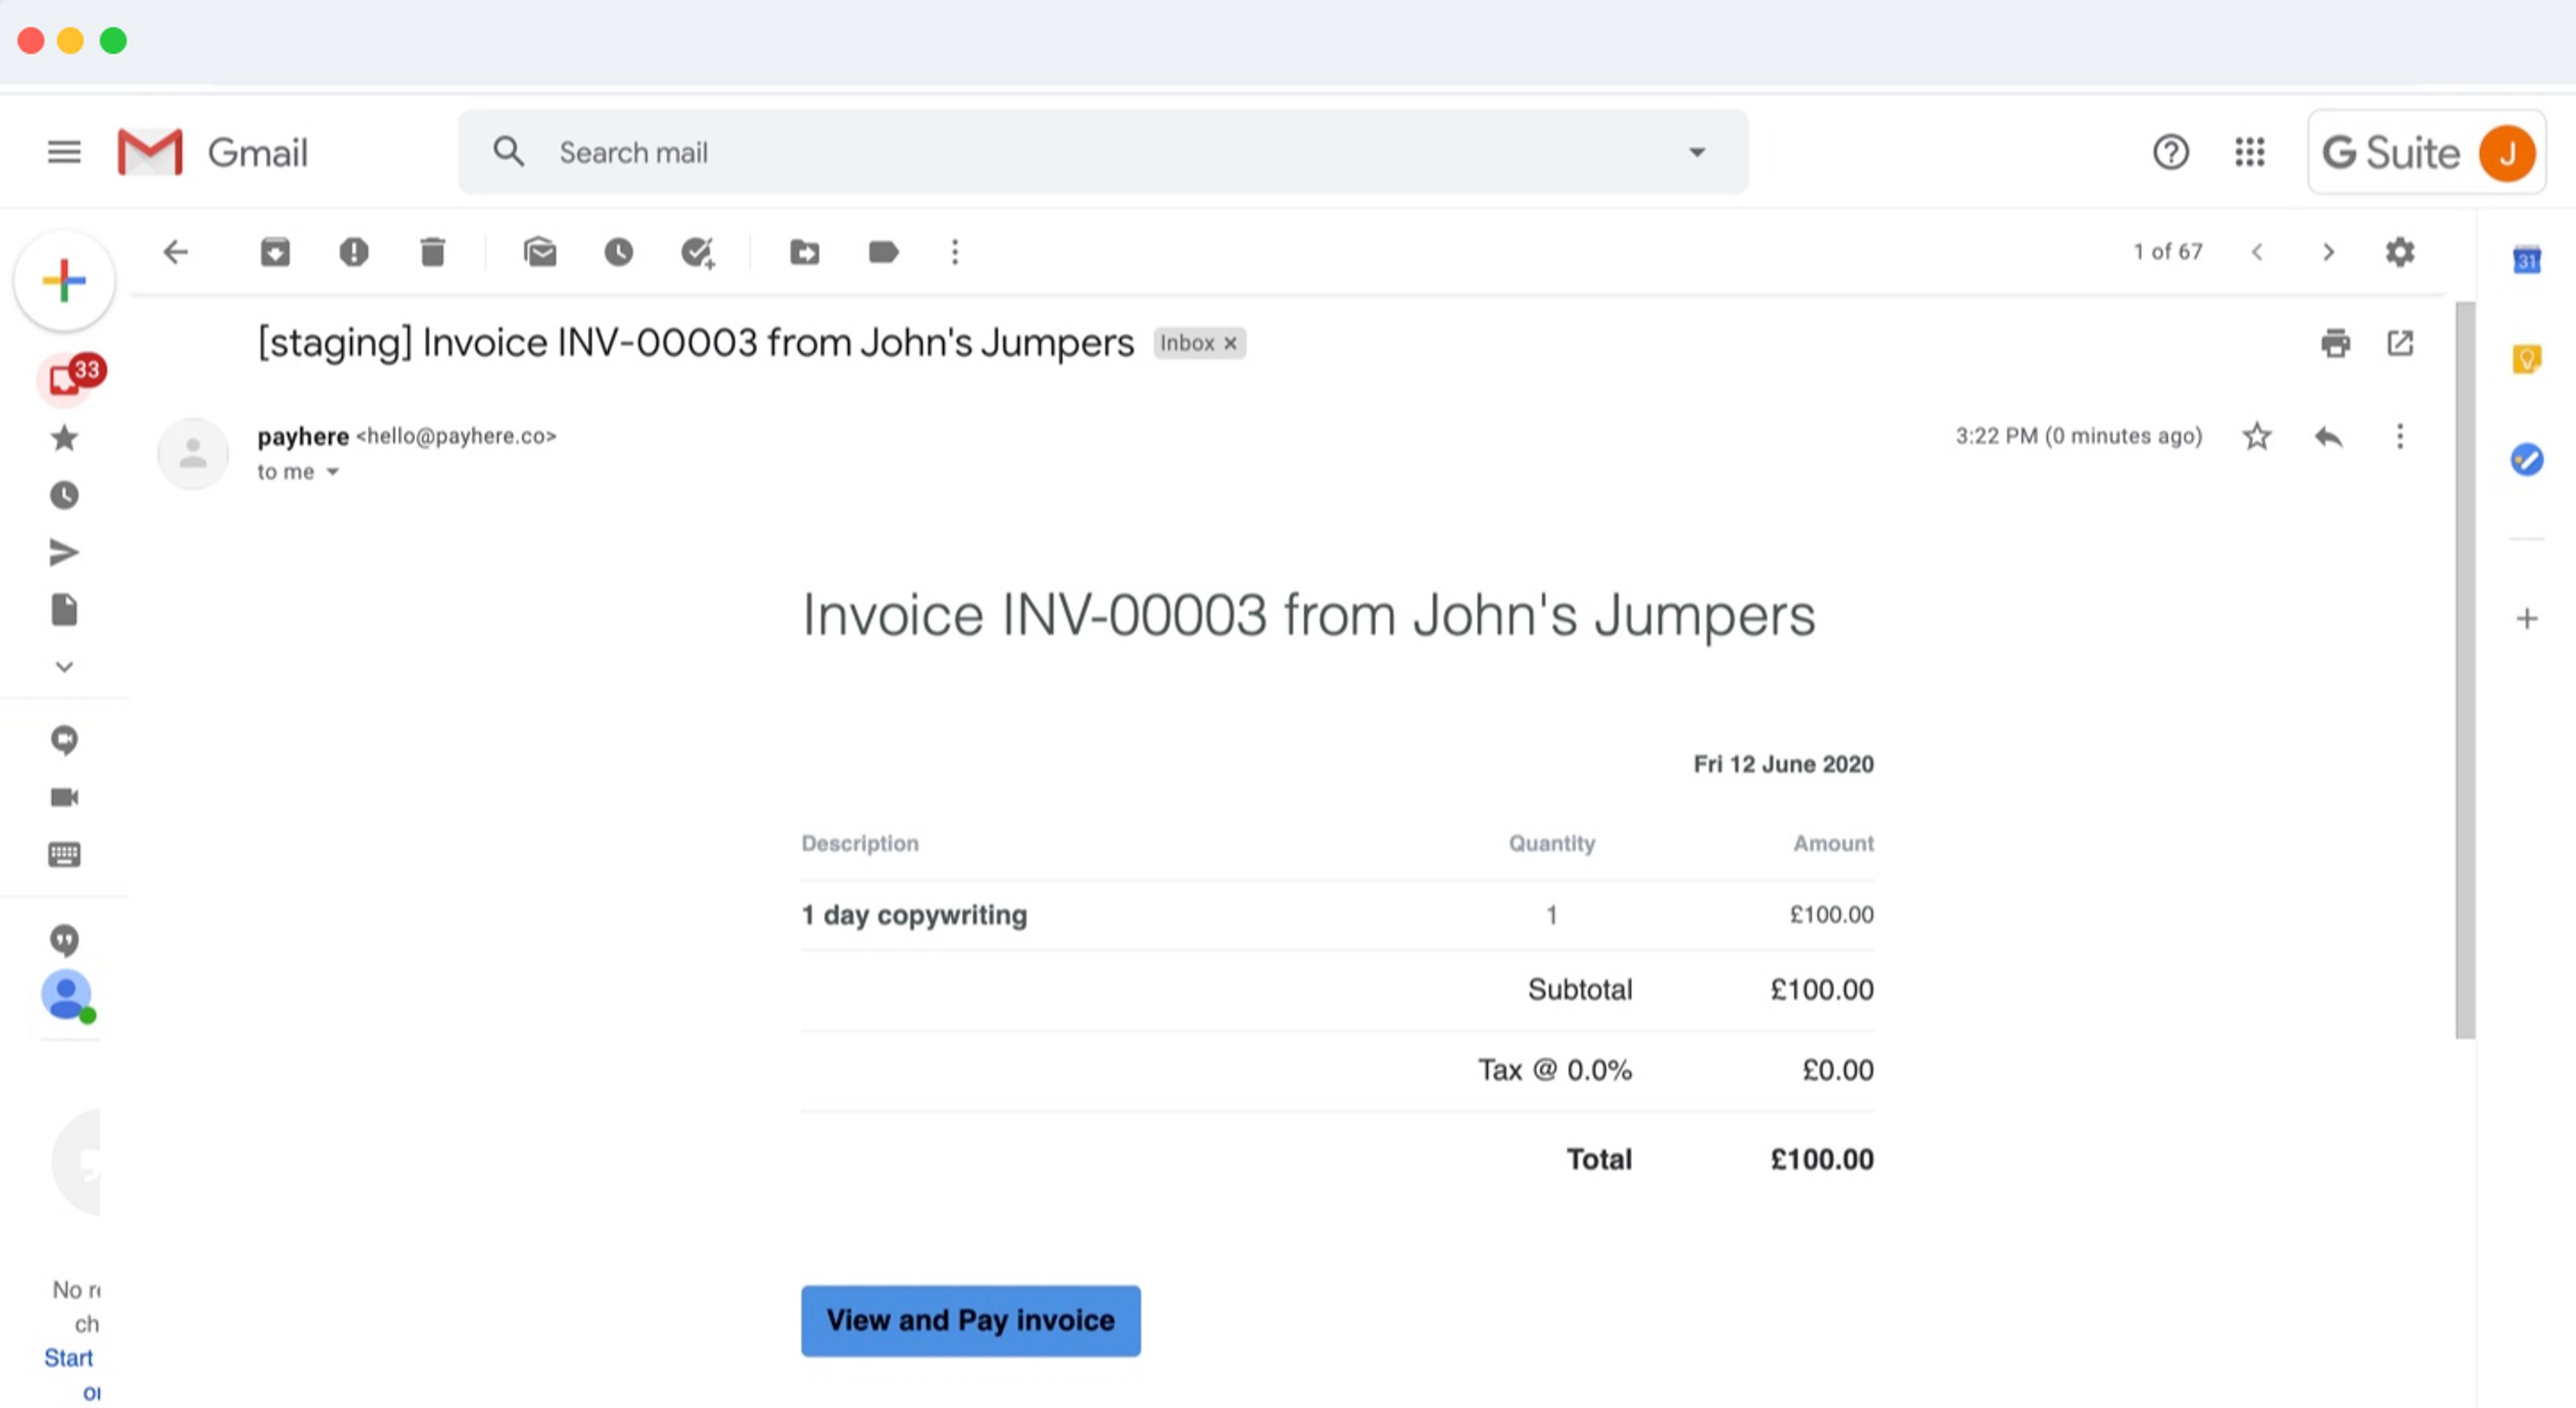Add this email to Tasks
The image size is (2576, 1408).
coord(697,252)
